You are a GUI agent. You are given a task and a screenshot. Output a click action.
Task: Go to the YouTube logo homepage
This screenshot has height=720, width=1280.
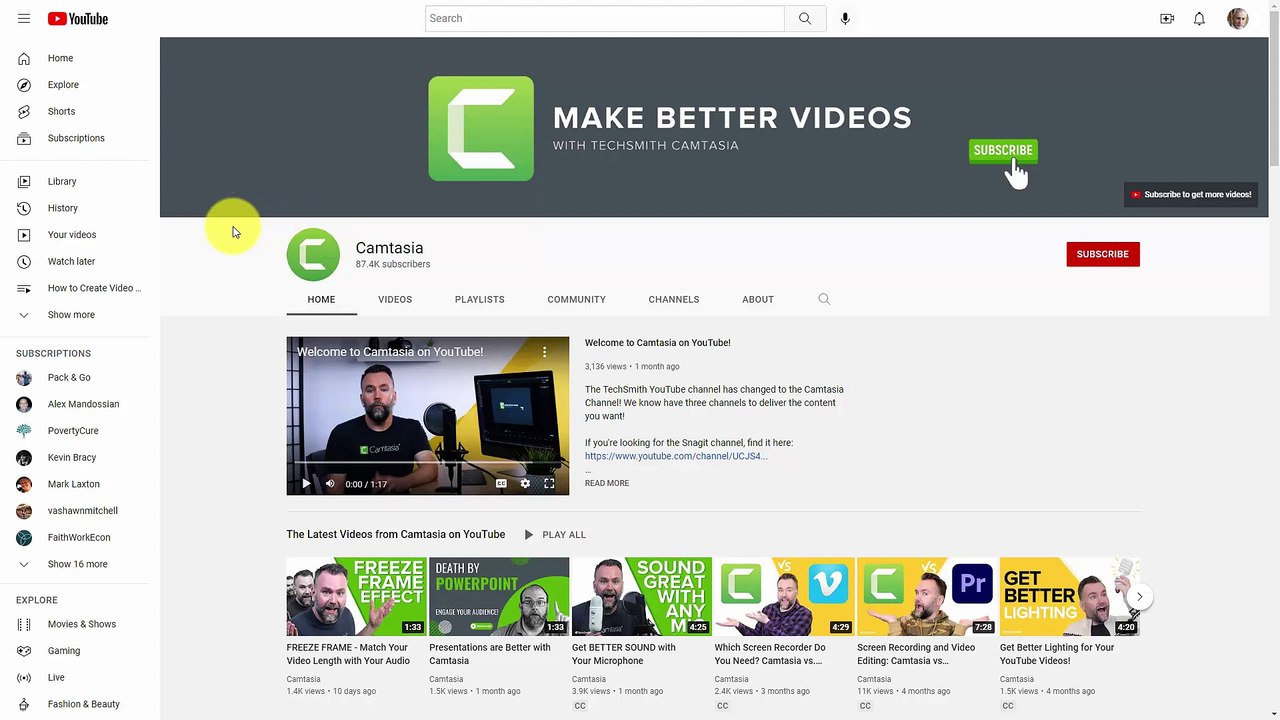tap(77, 18)
